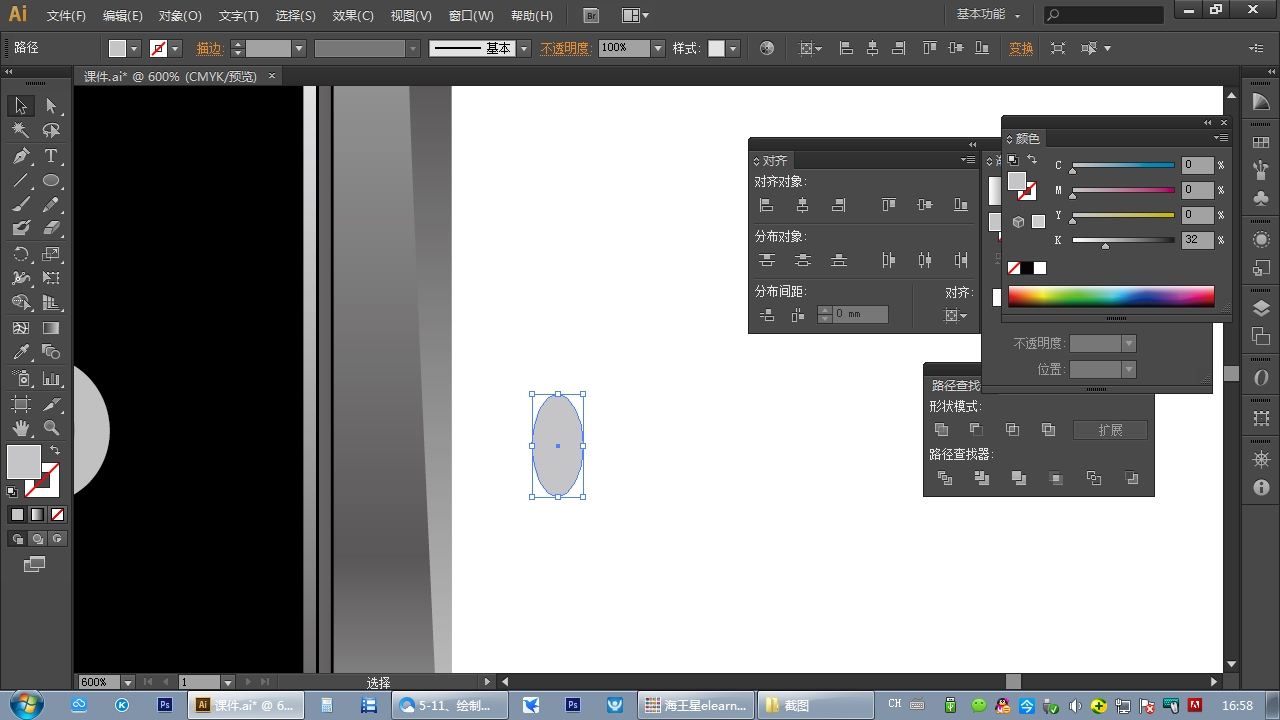Open the 样式 style dropdown

[733, 48]
